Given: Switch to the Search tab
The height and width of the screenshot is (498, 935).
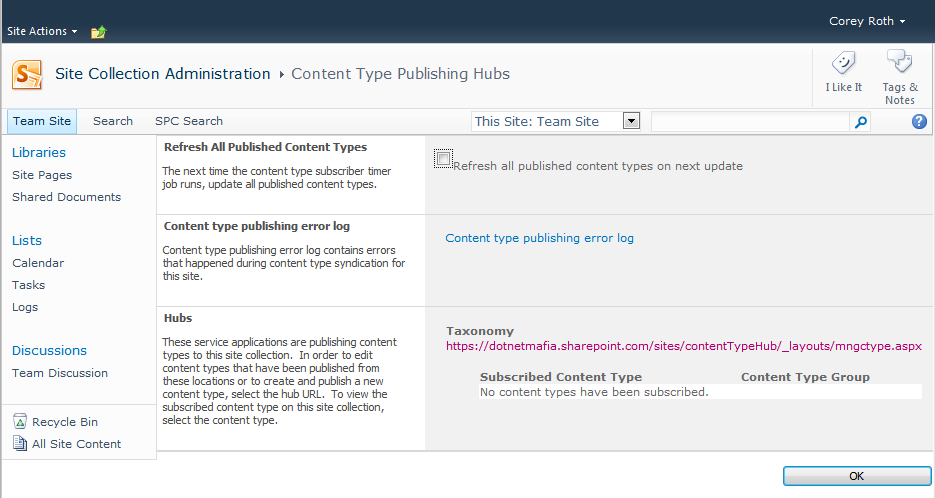Looking at the screenshot, I should tap(113, 121).
